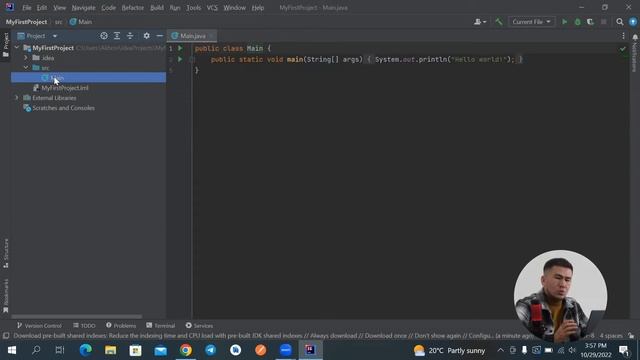Open the Build menu

tap(157, 8)
